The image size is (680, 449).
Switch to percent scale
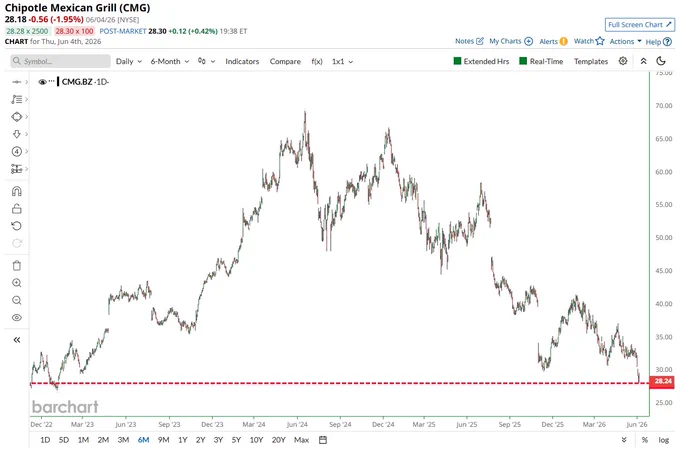click(645, 440)
